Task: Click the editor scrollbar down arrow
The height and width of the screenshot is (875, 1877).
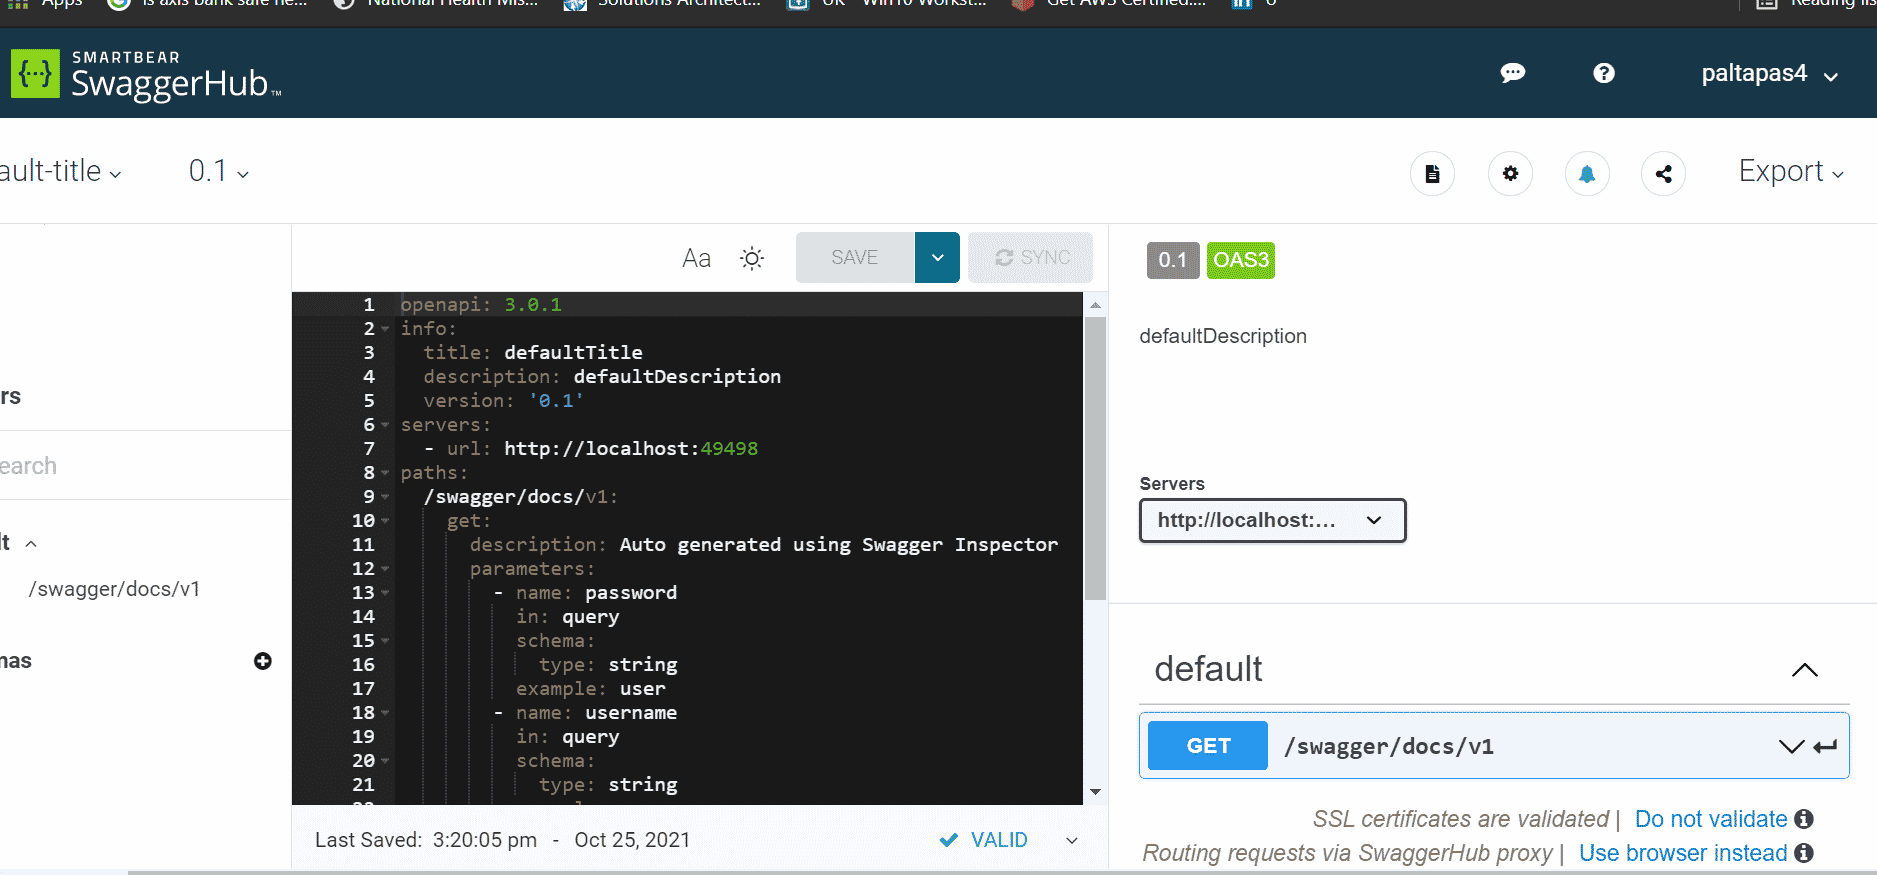Action: [1095, 792]
